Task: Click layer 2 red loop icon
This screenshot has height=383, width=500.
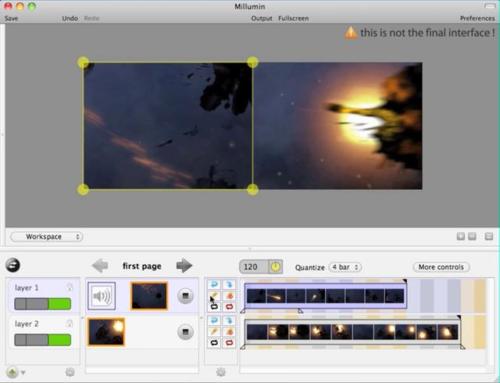Action: pyautogui.click(x=229, y=343)
